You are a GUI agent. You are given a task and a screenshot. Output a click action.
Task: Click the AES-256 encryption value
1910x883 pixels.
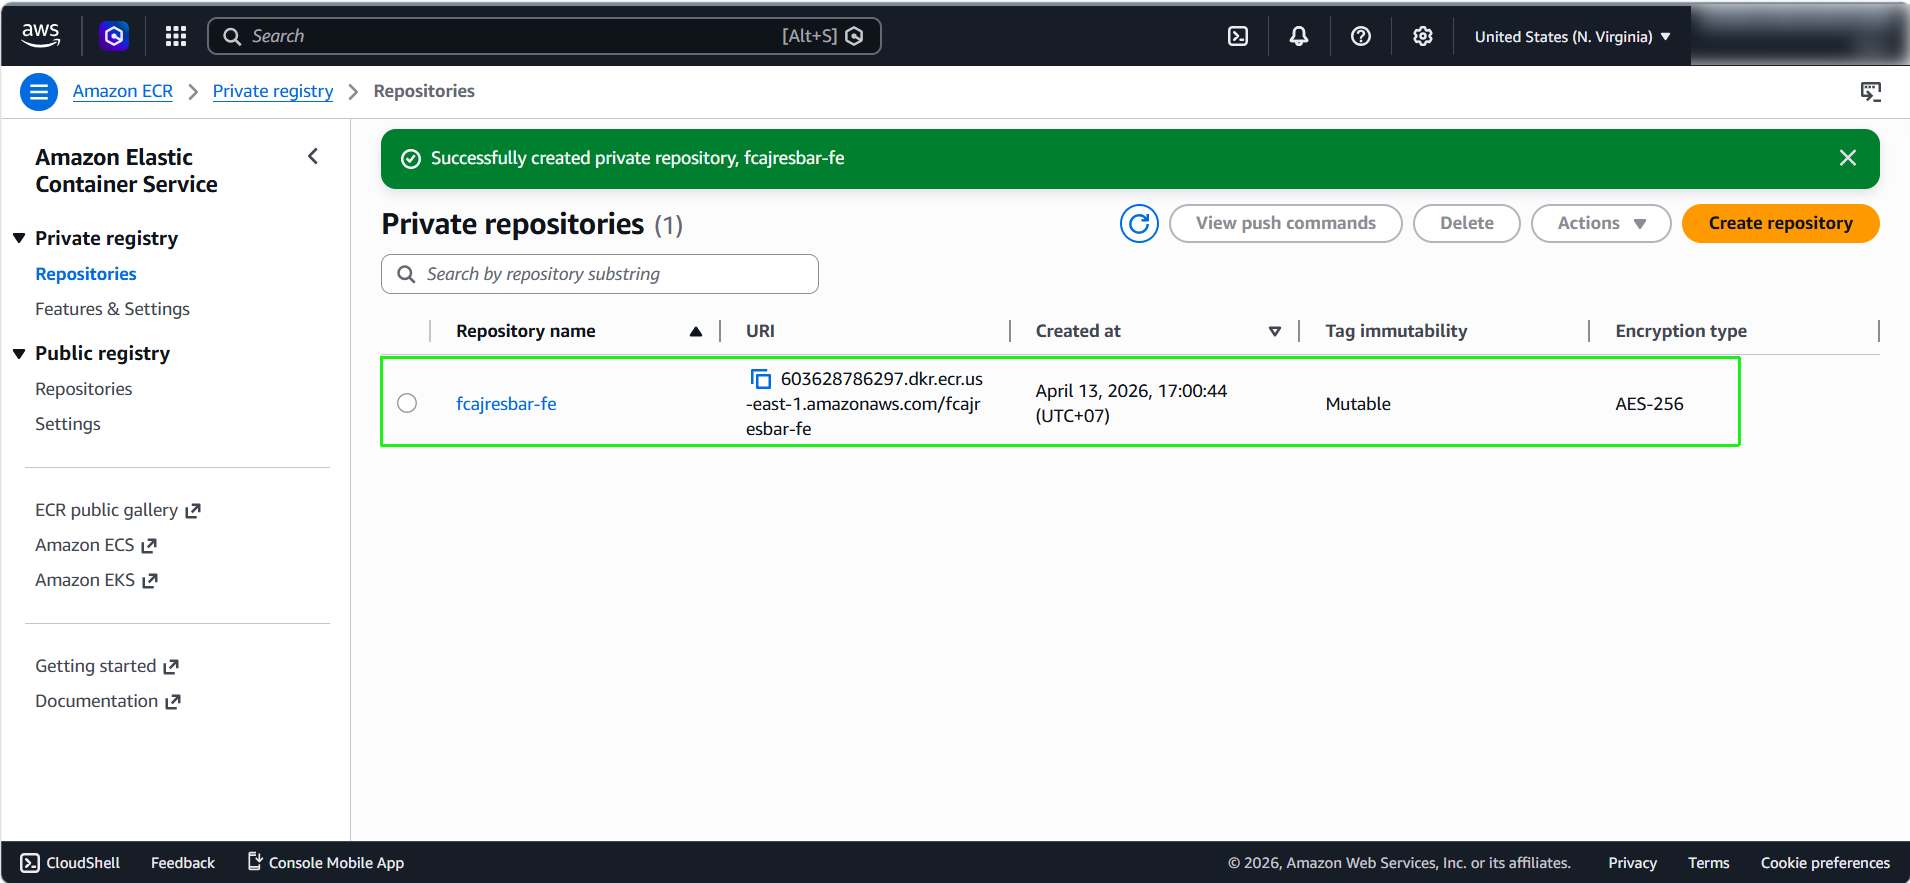tap(1649, 404)
